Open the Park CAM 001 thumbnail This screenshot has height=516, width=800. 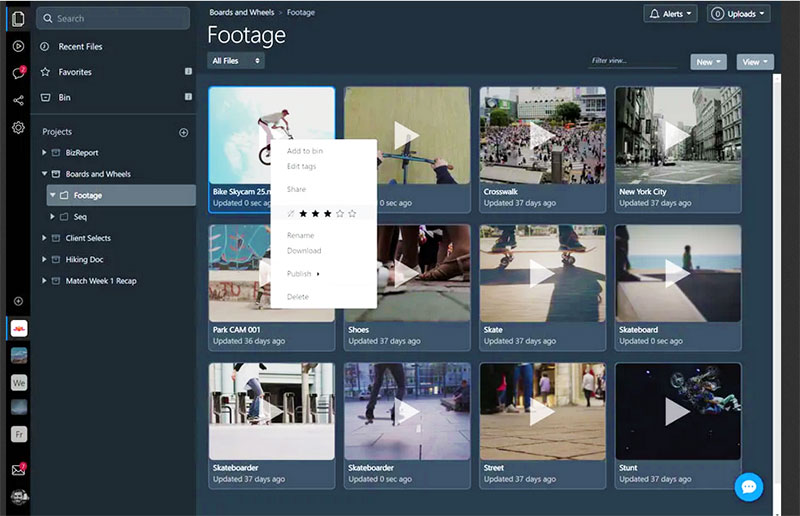(240, 274)
